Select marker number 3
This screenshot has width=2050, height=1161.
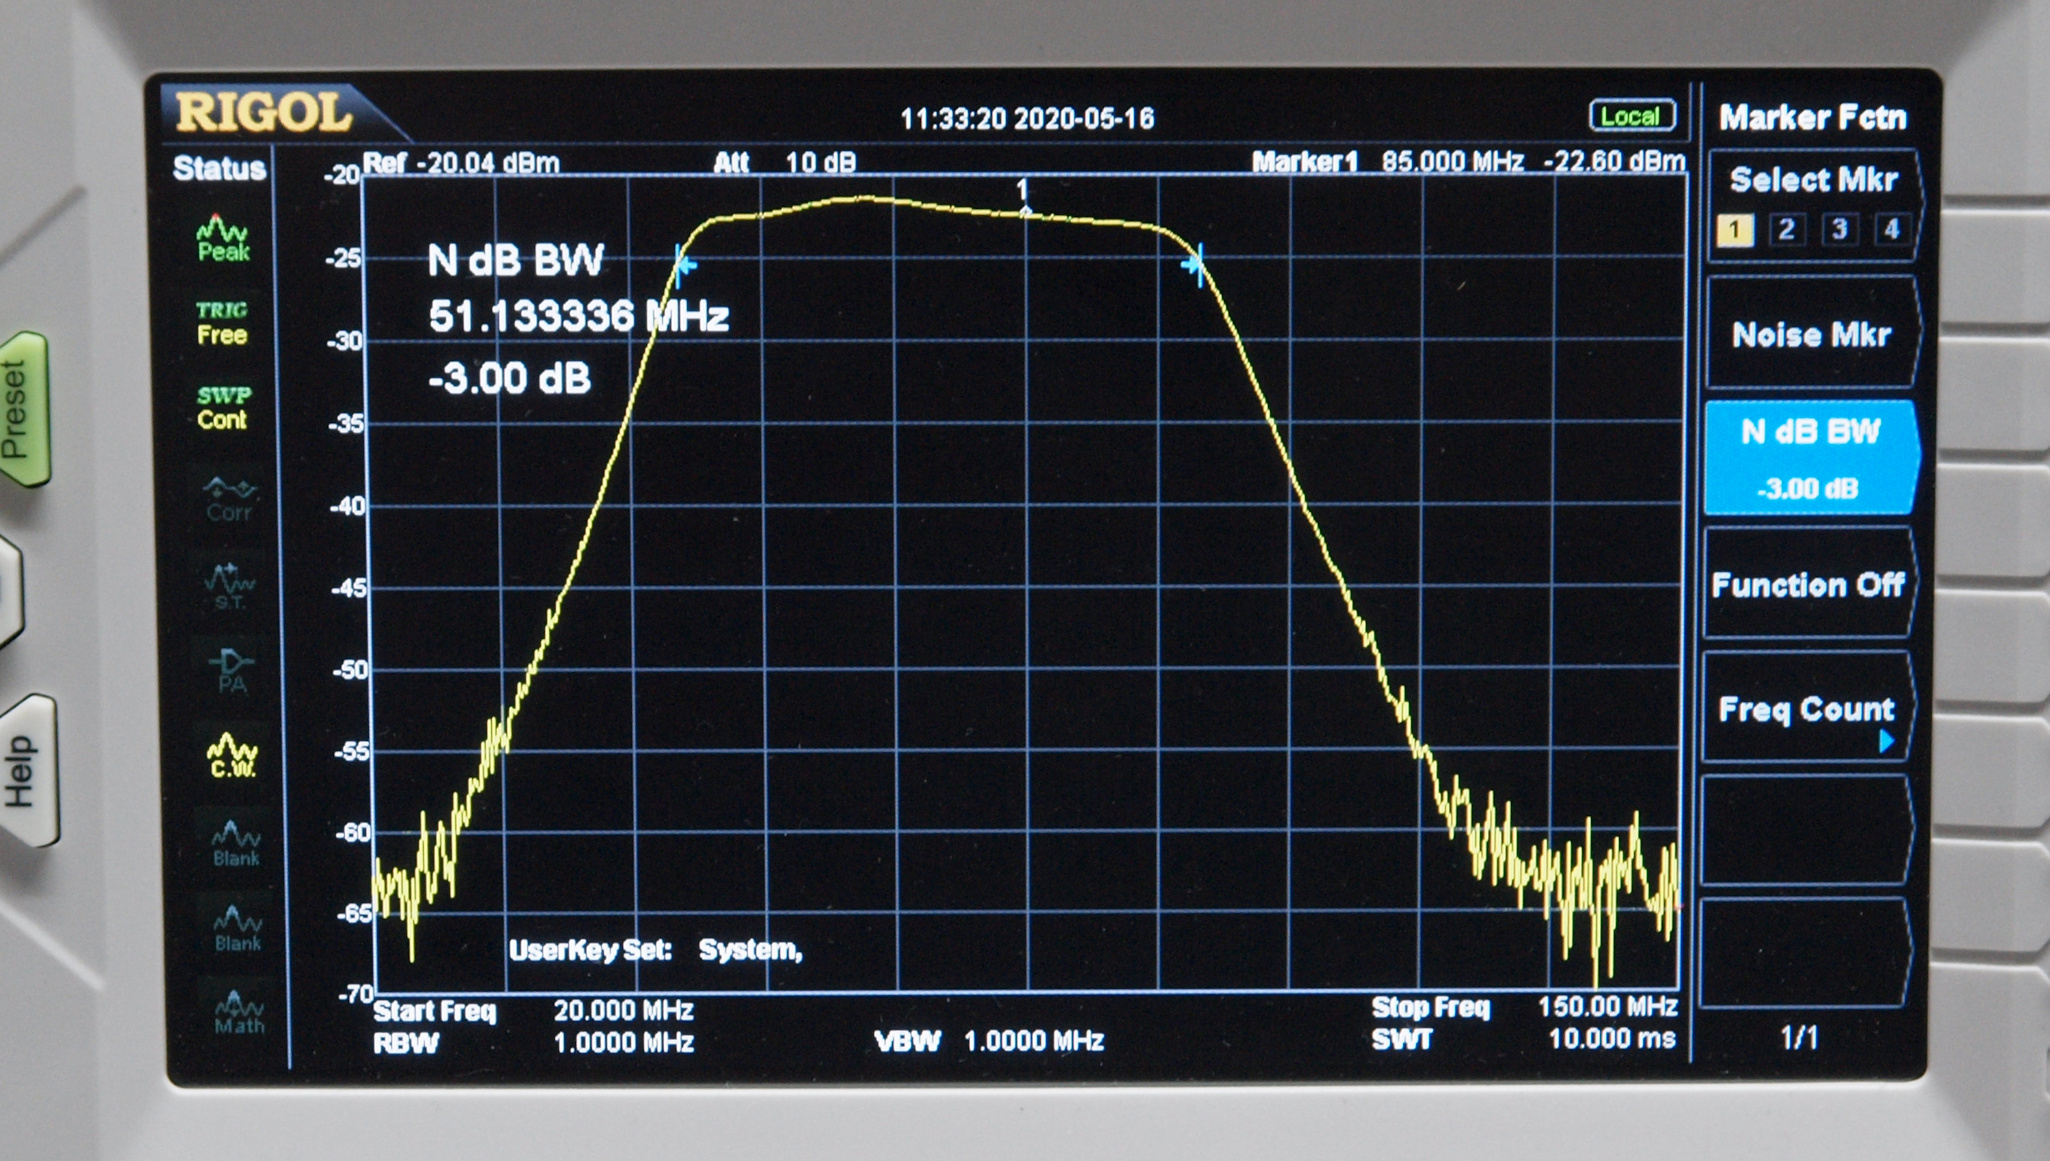coord(1839,230)
